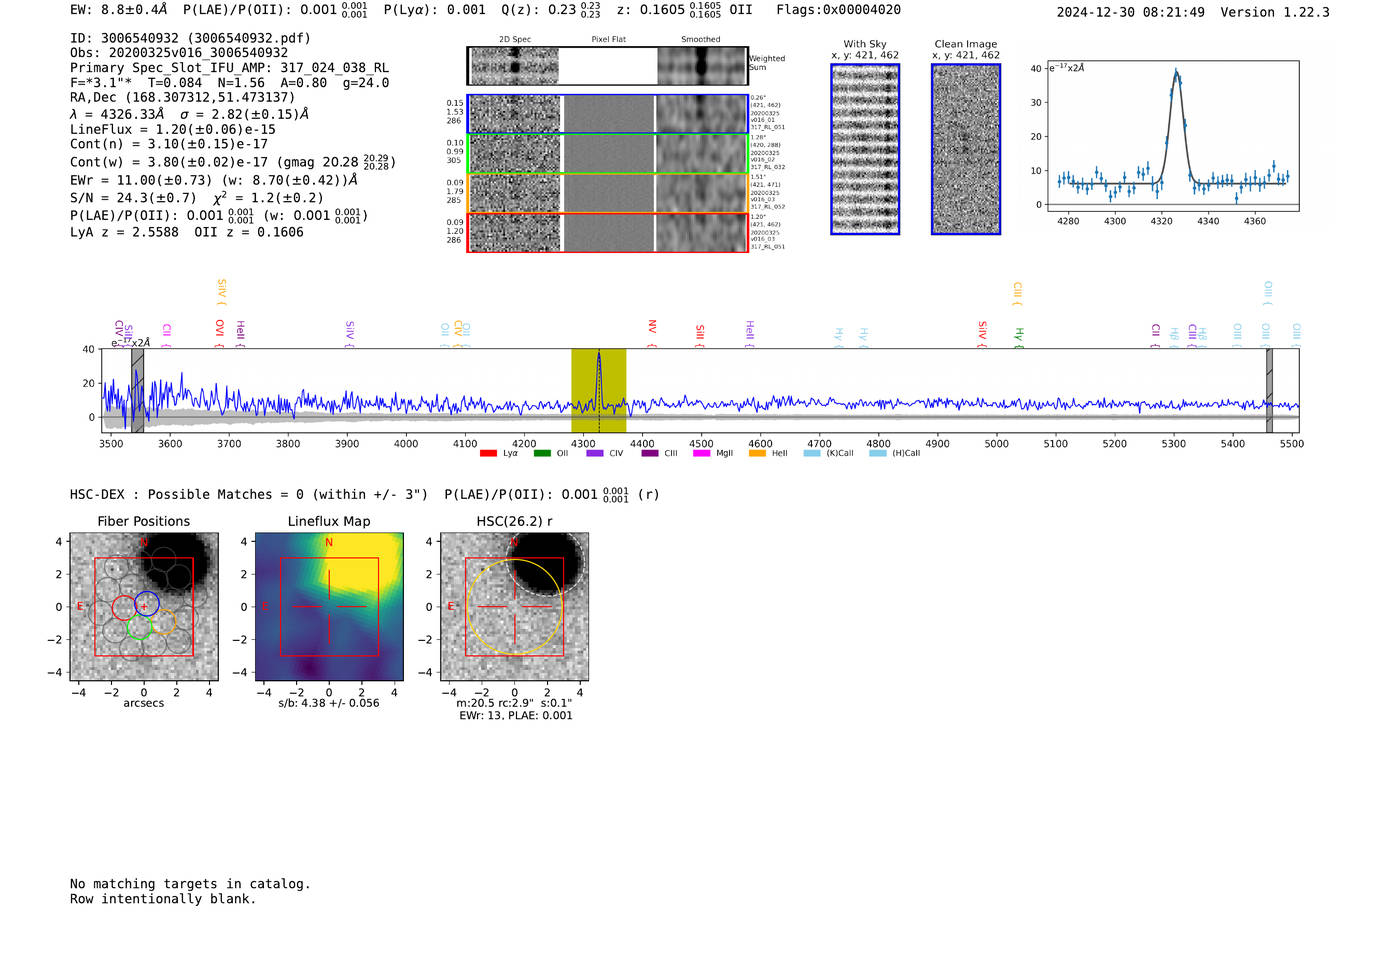Click the 'LineFlux = 1.20(±0.06)e-15' line
1400x953 pixels.
(x=173, y=129)
